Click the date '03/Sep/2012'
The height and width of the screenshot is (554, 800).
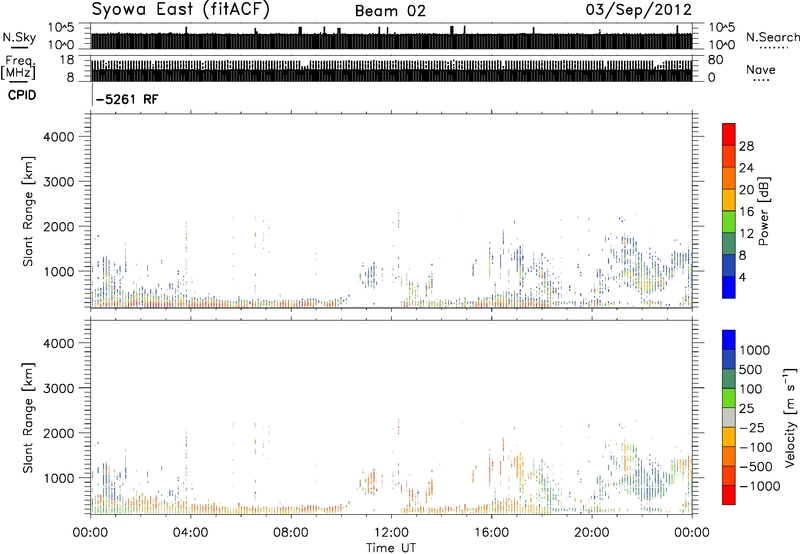click(638, 10)
